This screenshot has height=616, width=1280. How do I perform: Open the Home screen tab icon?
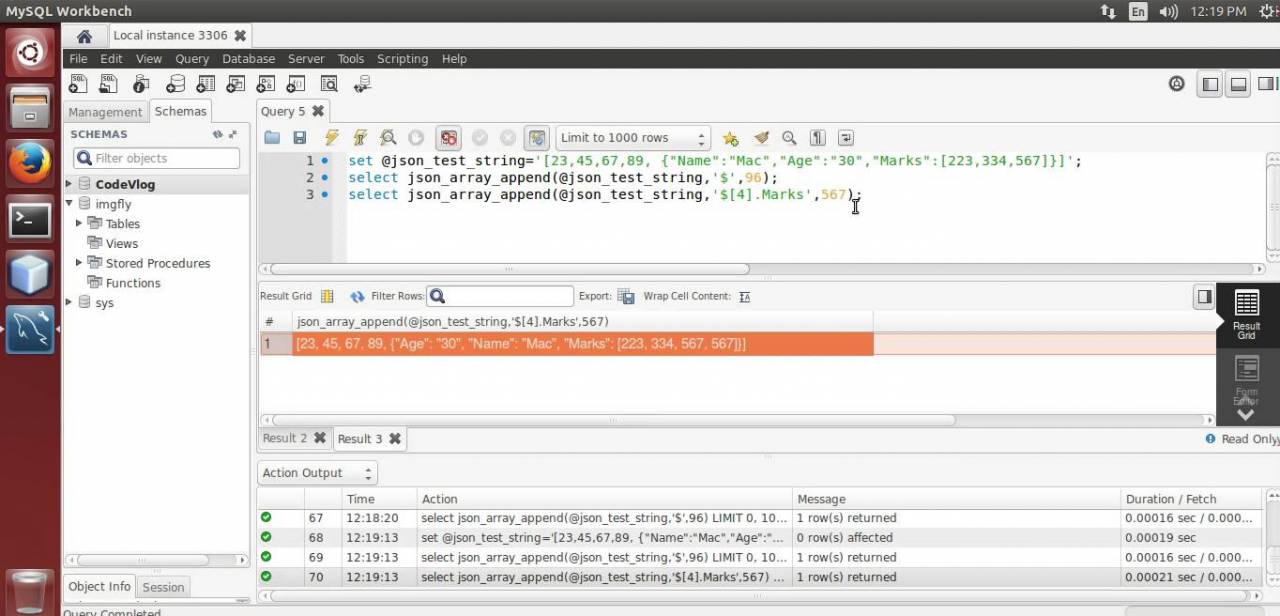click(84, 36)
